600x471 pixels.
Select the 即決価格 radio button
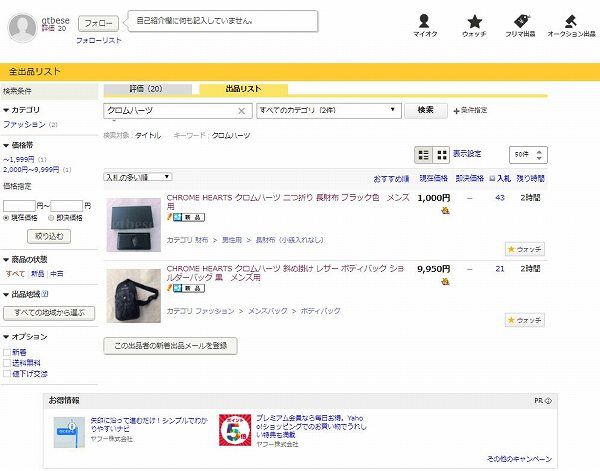[51, 218]
